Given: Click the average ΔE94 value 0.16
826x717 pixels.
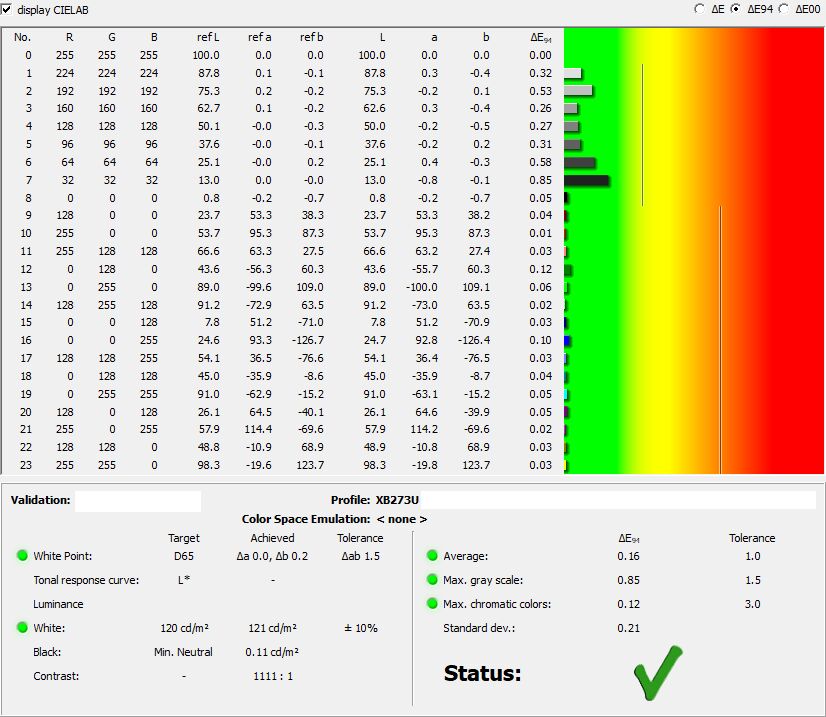Looking at the screenshot, I should pos(628,556).
